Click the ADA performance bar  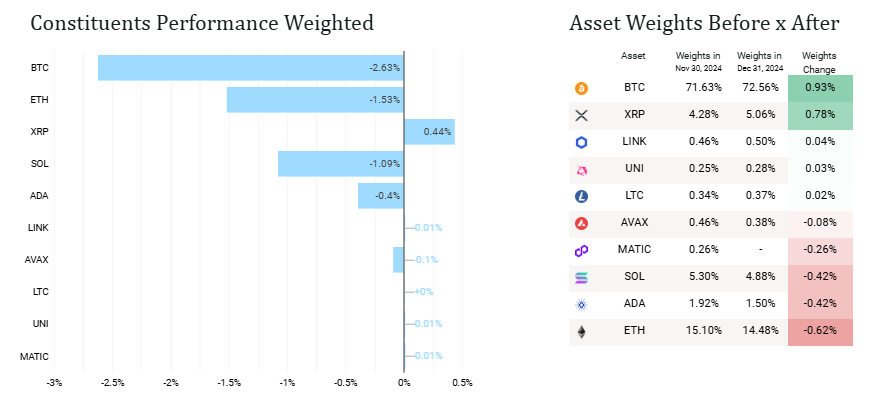click(380, 195)
